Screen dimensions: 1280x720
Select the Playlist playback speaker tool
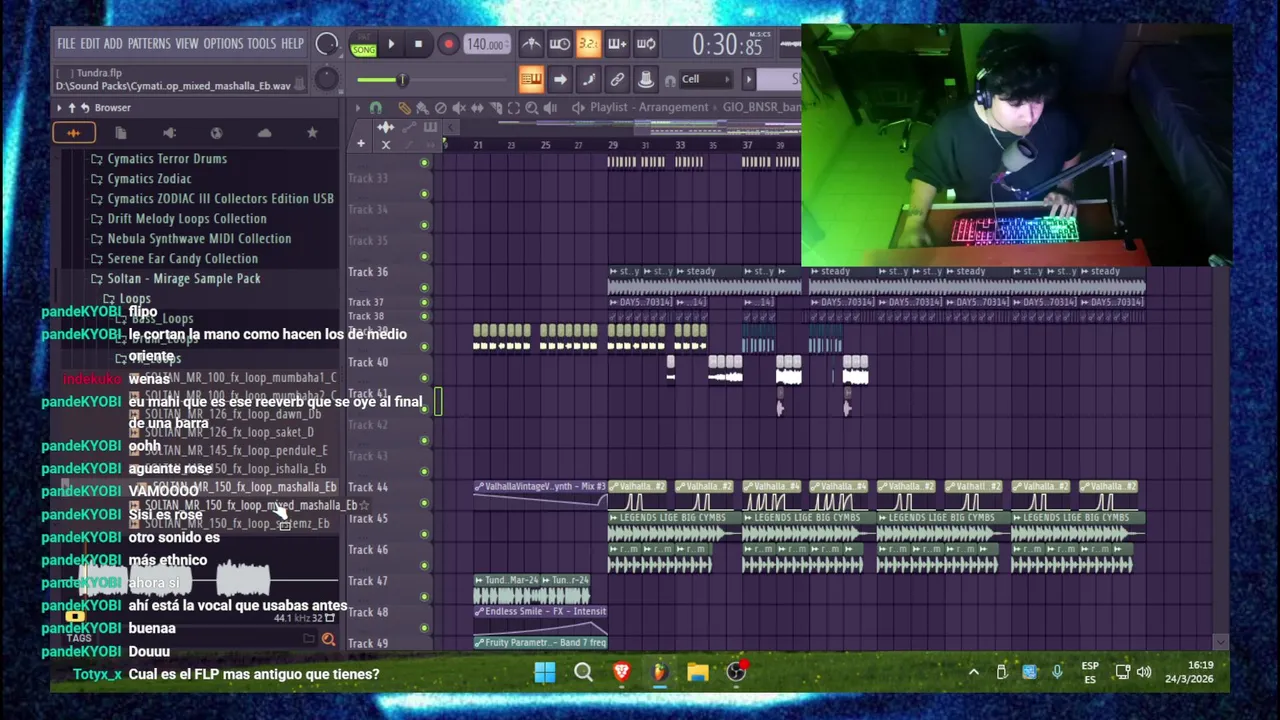tap(549, 107)
